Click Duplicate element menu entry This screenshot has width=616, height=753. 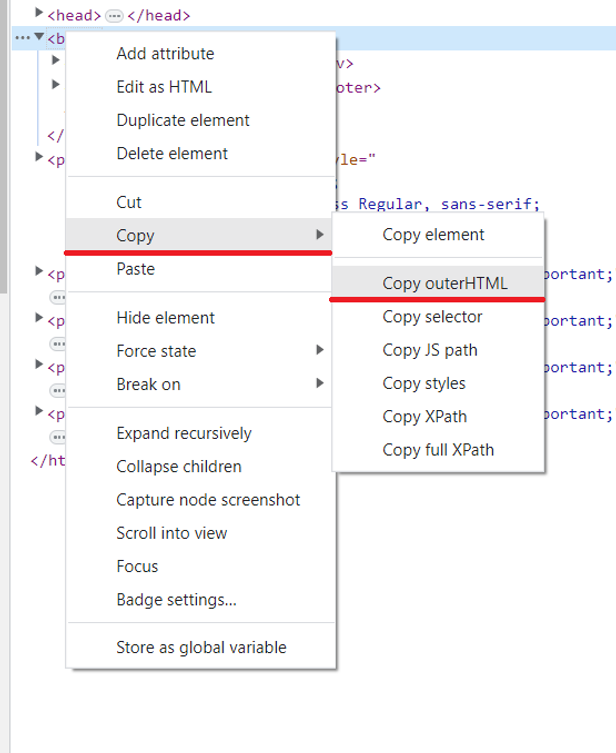[x=183, y=120]
